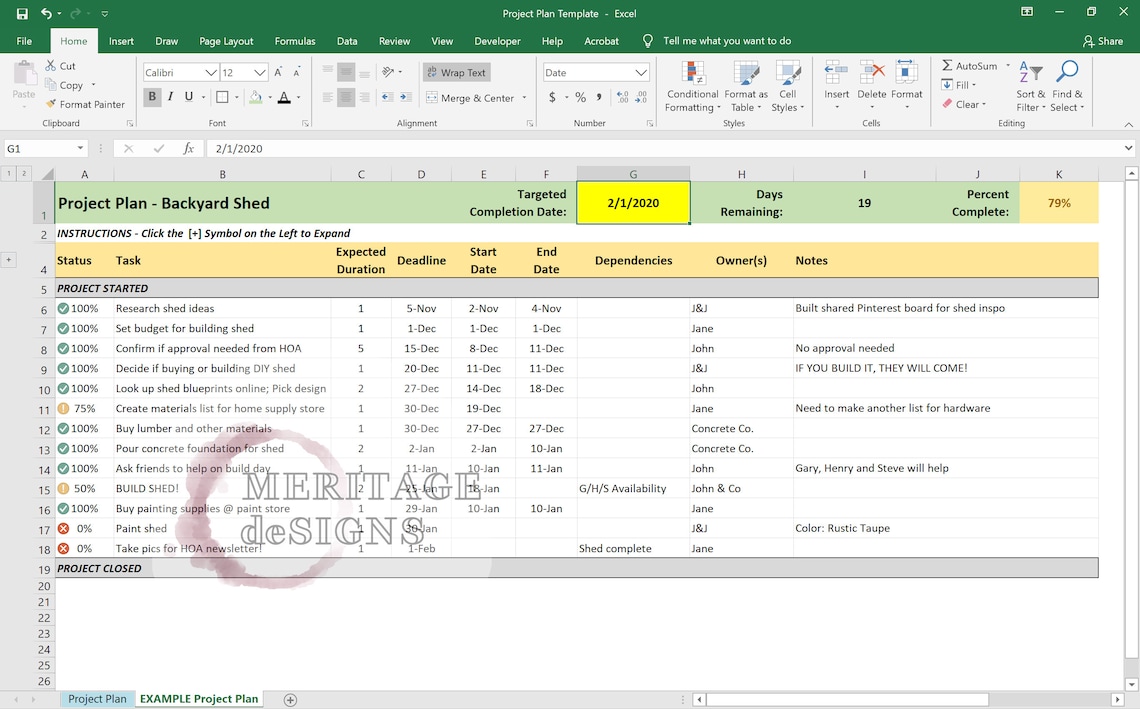
Task: Toggle Italic formatting button
Action: pos(170,97)
